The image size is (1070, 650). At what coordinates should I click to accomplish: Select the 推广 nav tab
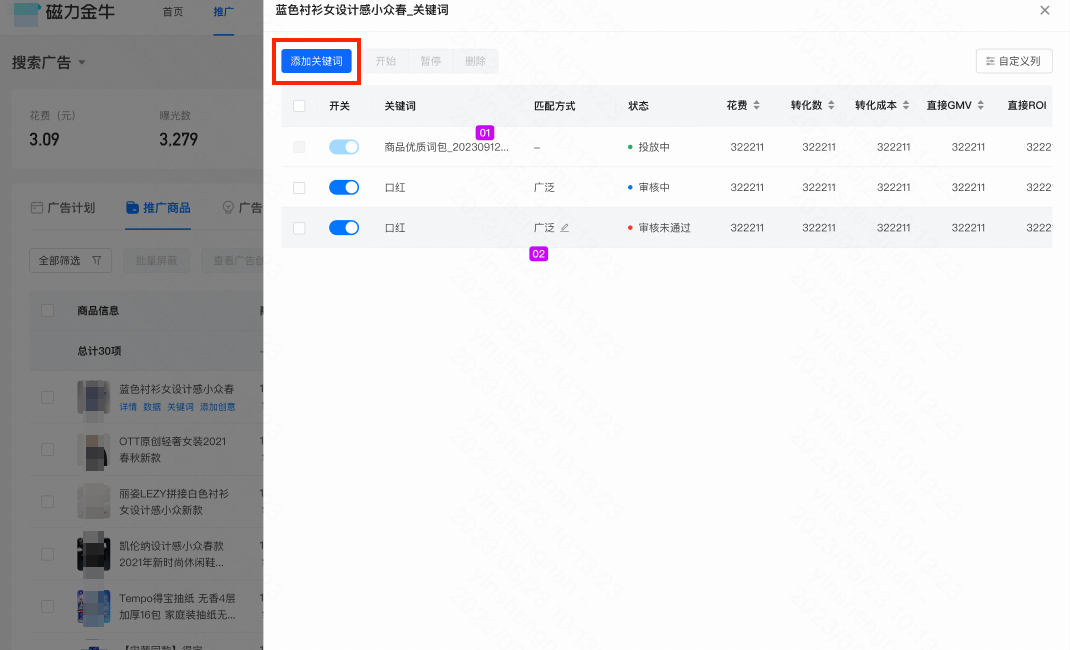(x=223, y=12)
